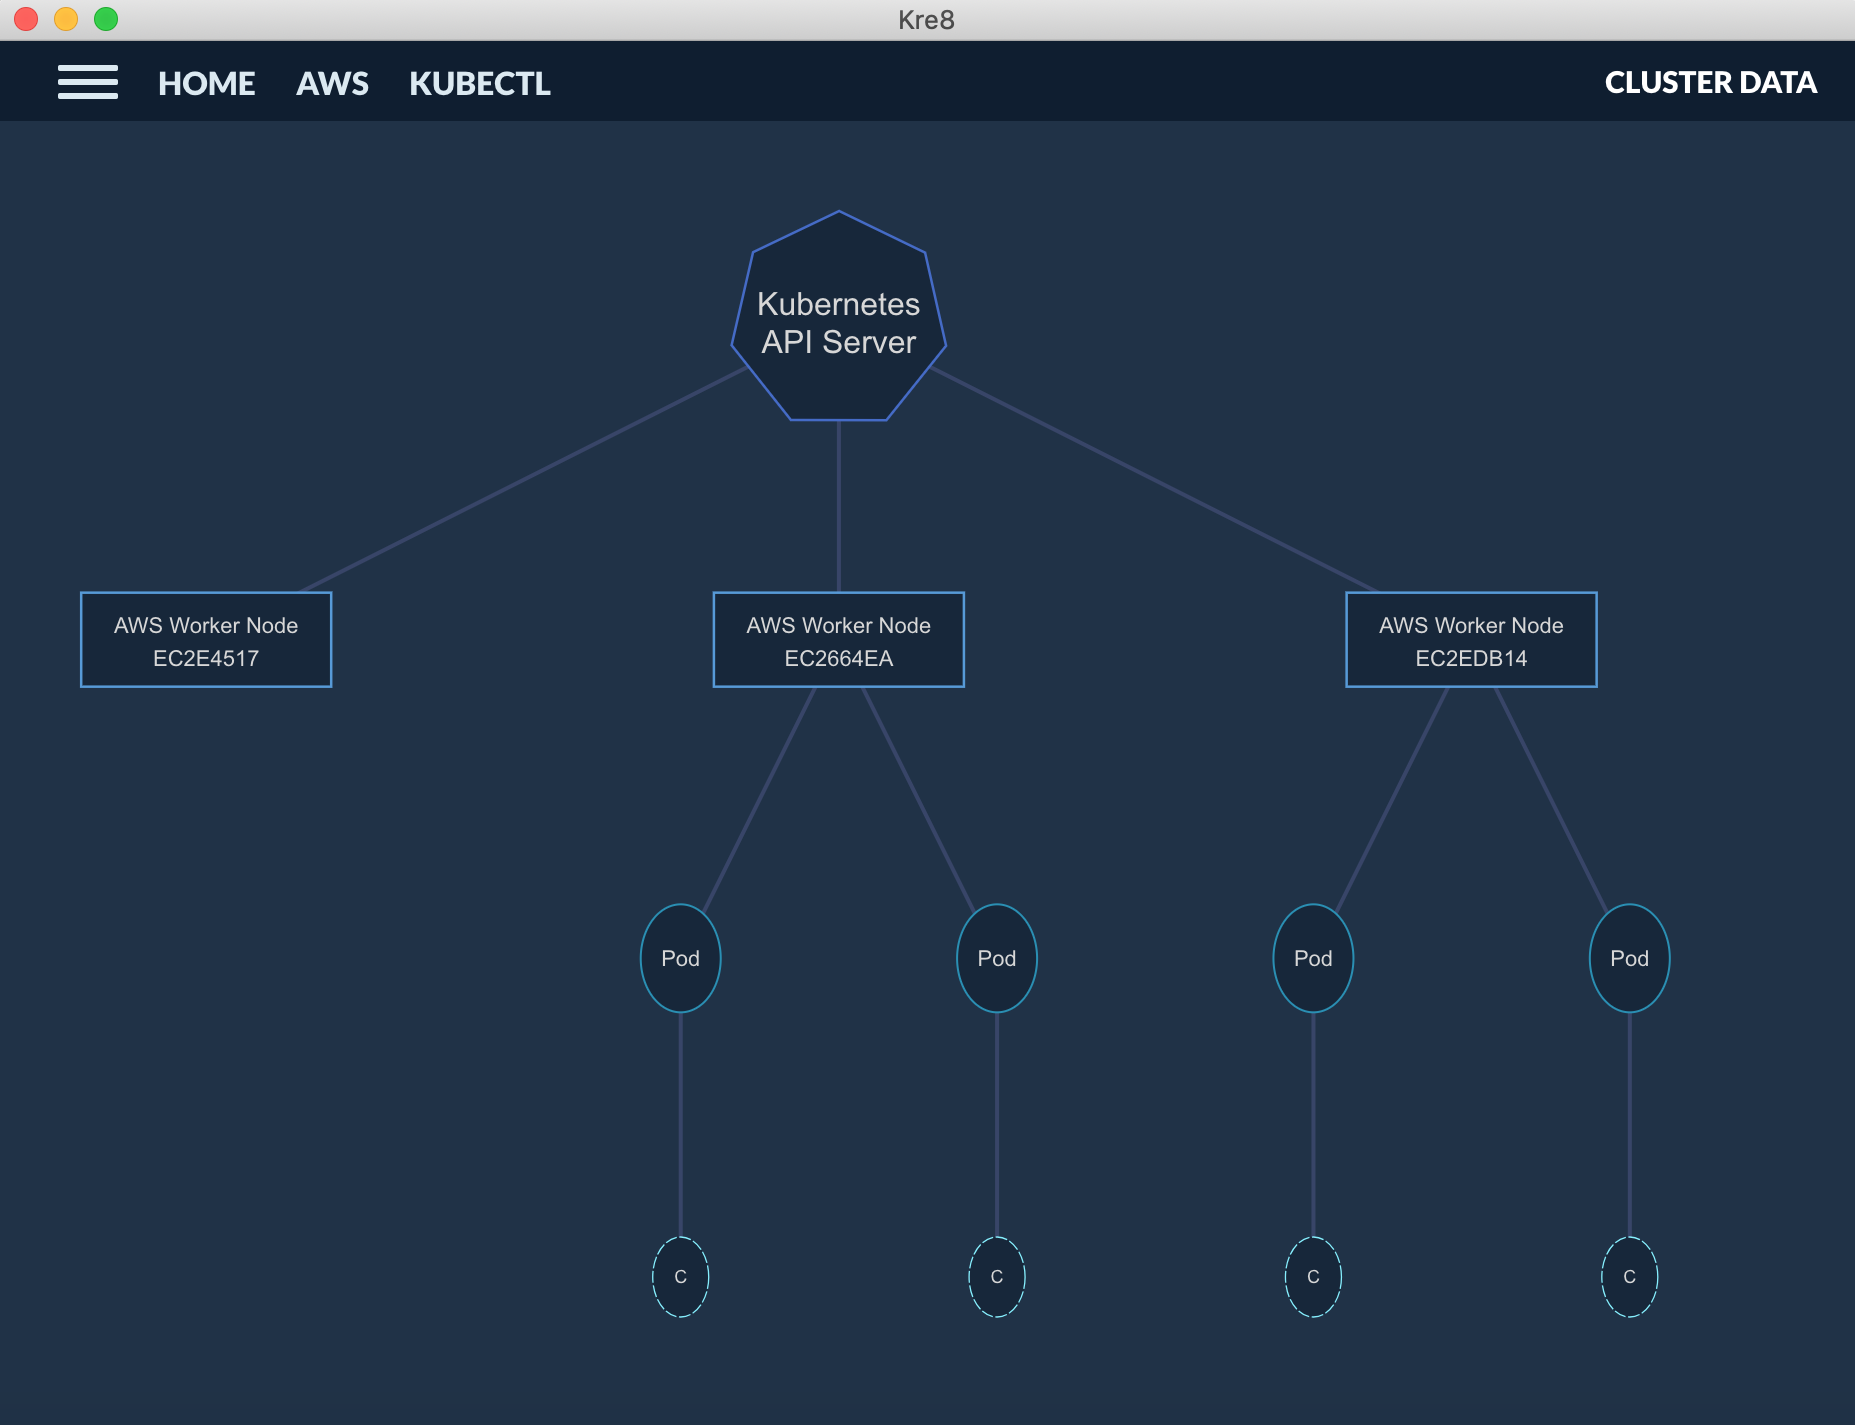
Task: Select AWS Worker Node EC2EDB14
Action: click(1471, 640)
